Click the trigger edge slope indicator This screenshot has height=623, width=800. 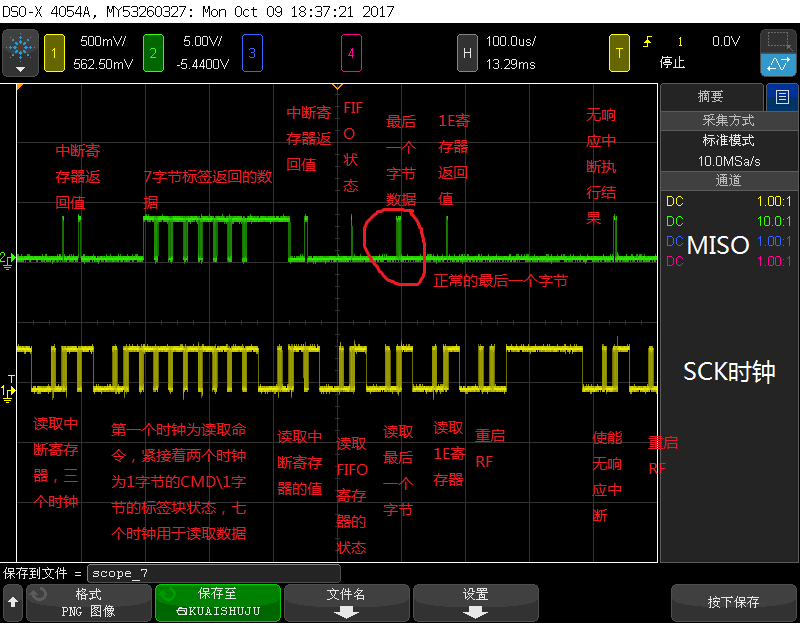coord(647,42)
